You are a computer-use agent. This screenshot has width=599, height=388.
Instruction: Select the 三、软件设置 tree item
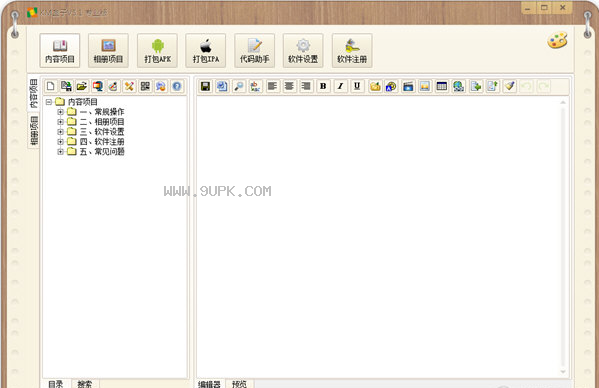click(x=102, y=132)
